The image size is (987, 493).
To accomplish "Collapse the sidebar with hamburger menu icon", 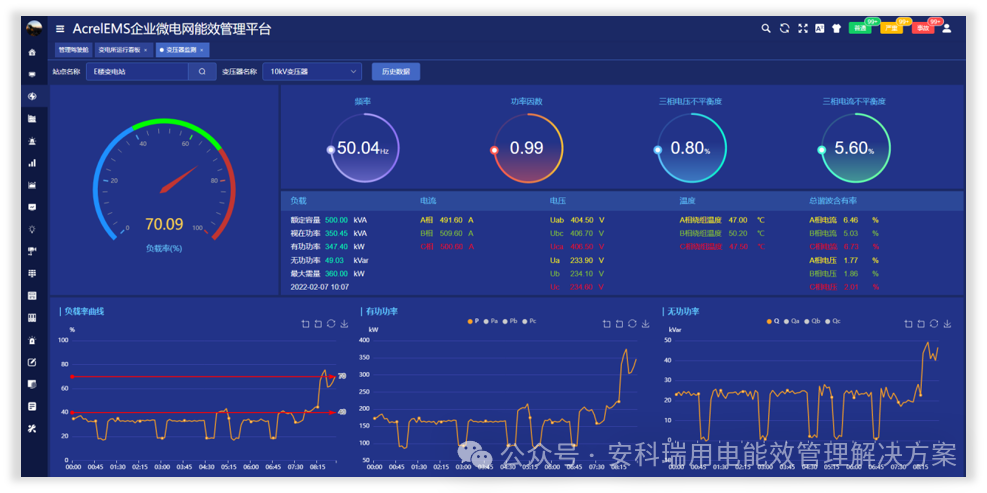I will pos(60,29).
